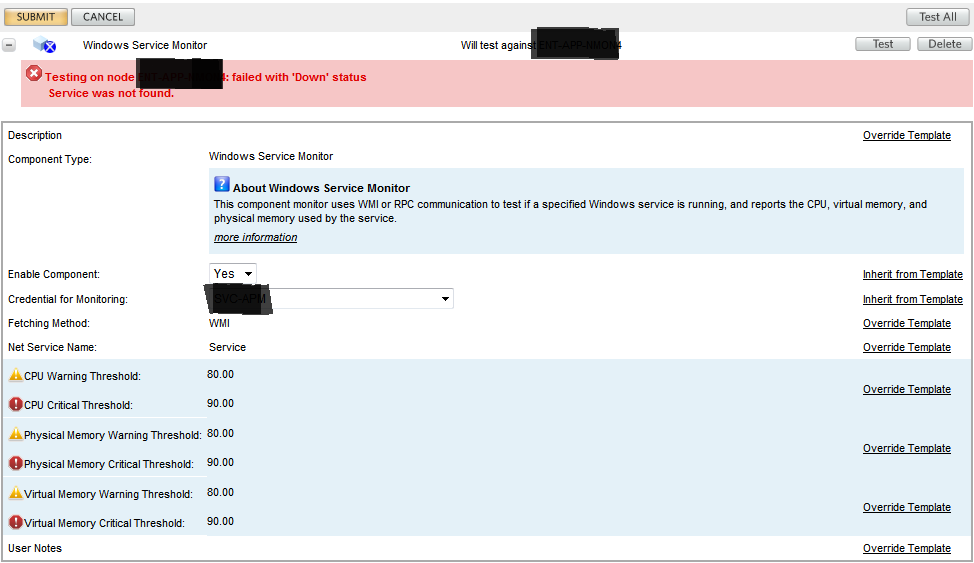974x563 pixels.
Task: Click the Physical Memory Critical Threshold critical icon
Action: pyautogui.click(x=16, y=464)
